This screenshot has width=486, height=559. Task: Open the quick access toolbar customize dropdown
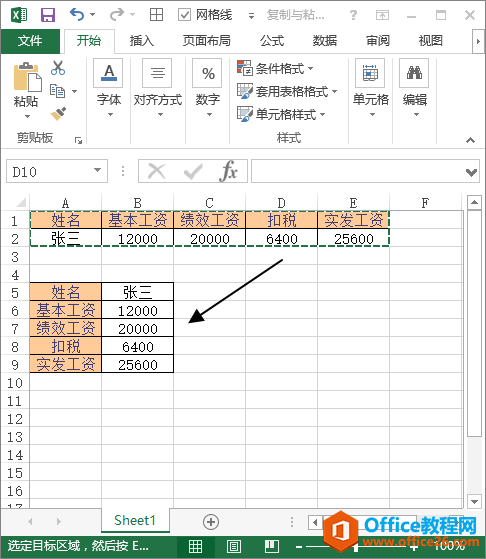(x=251, y=15)
